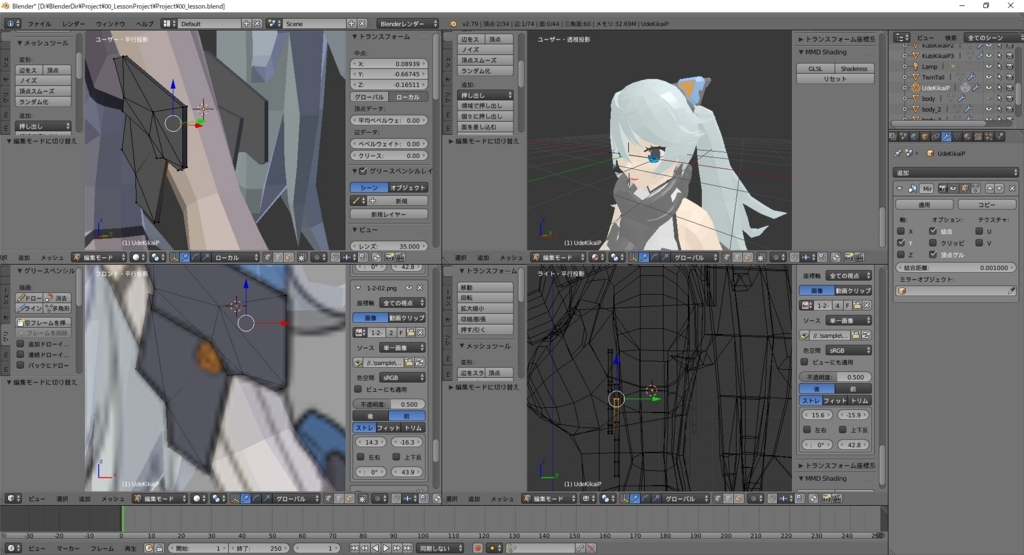Click the コピー copy modifier button
Screen dimensions: 1024x555
tap(987, 204)
